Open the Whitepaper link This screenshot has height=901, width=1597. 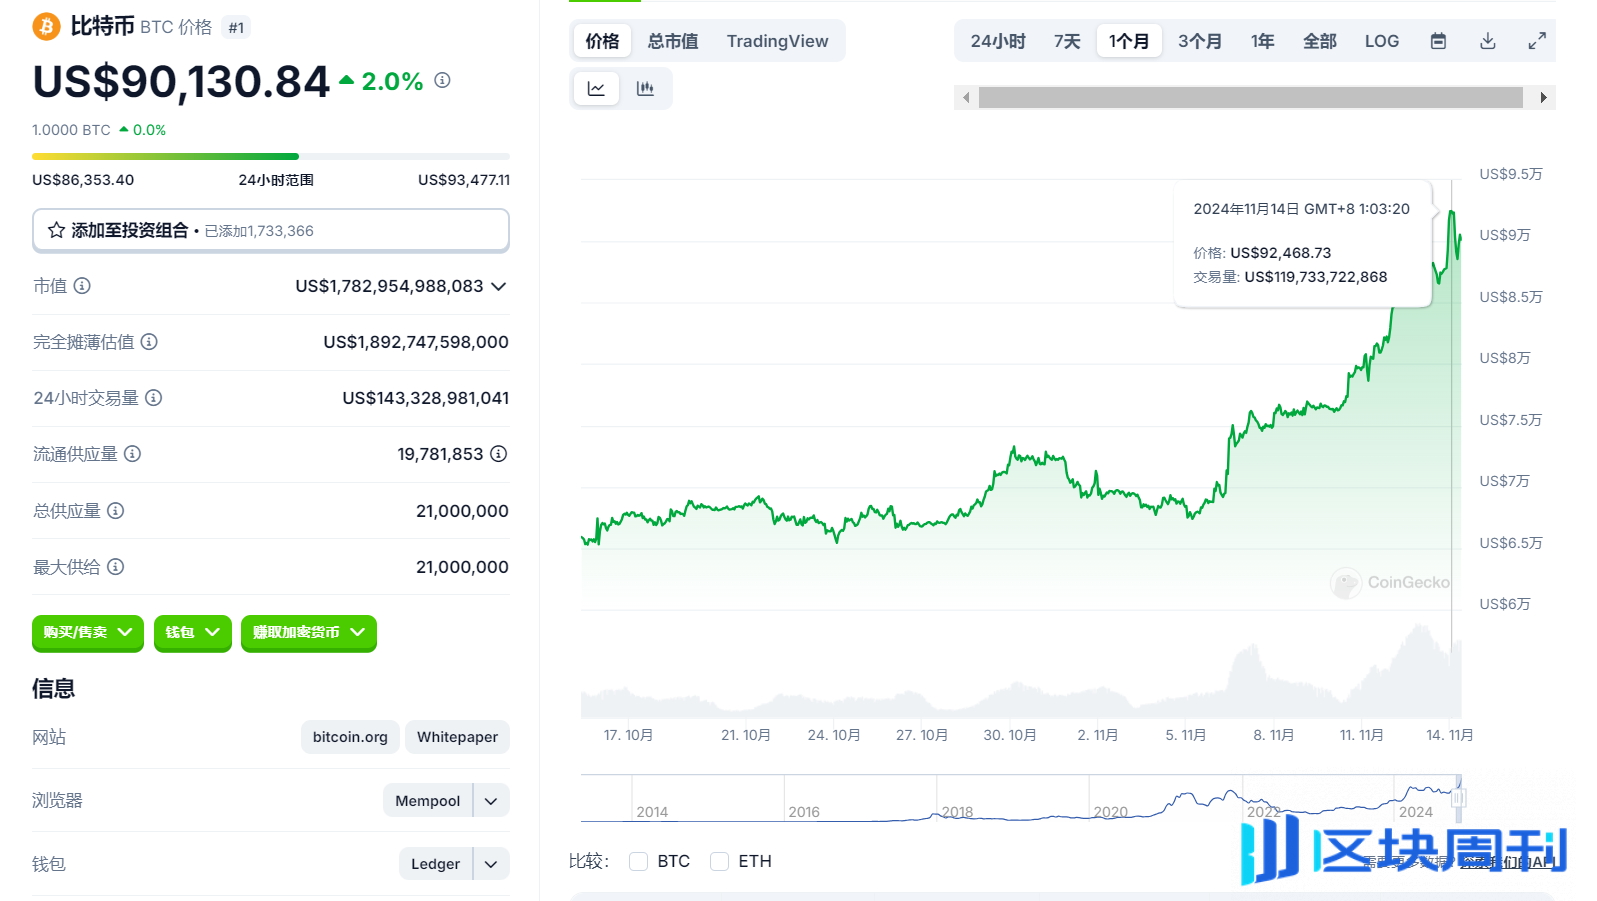(x=457, y=737)
